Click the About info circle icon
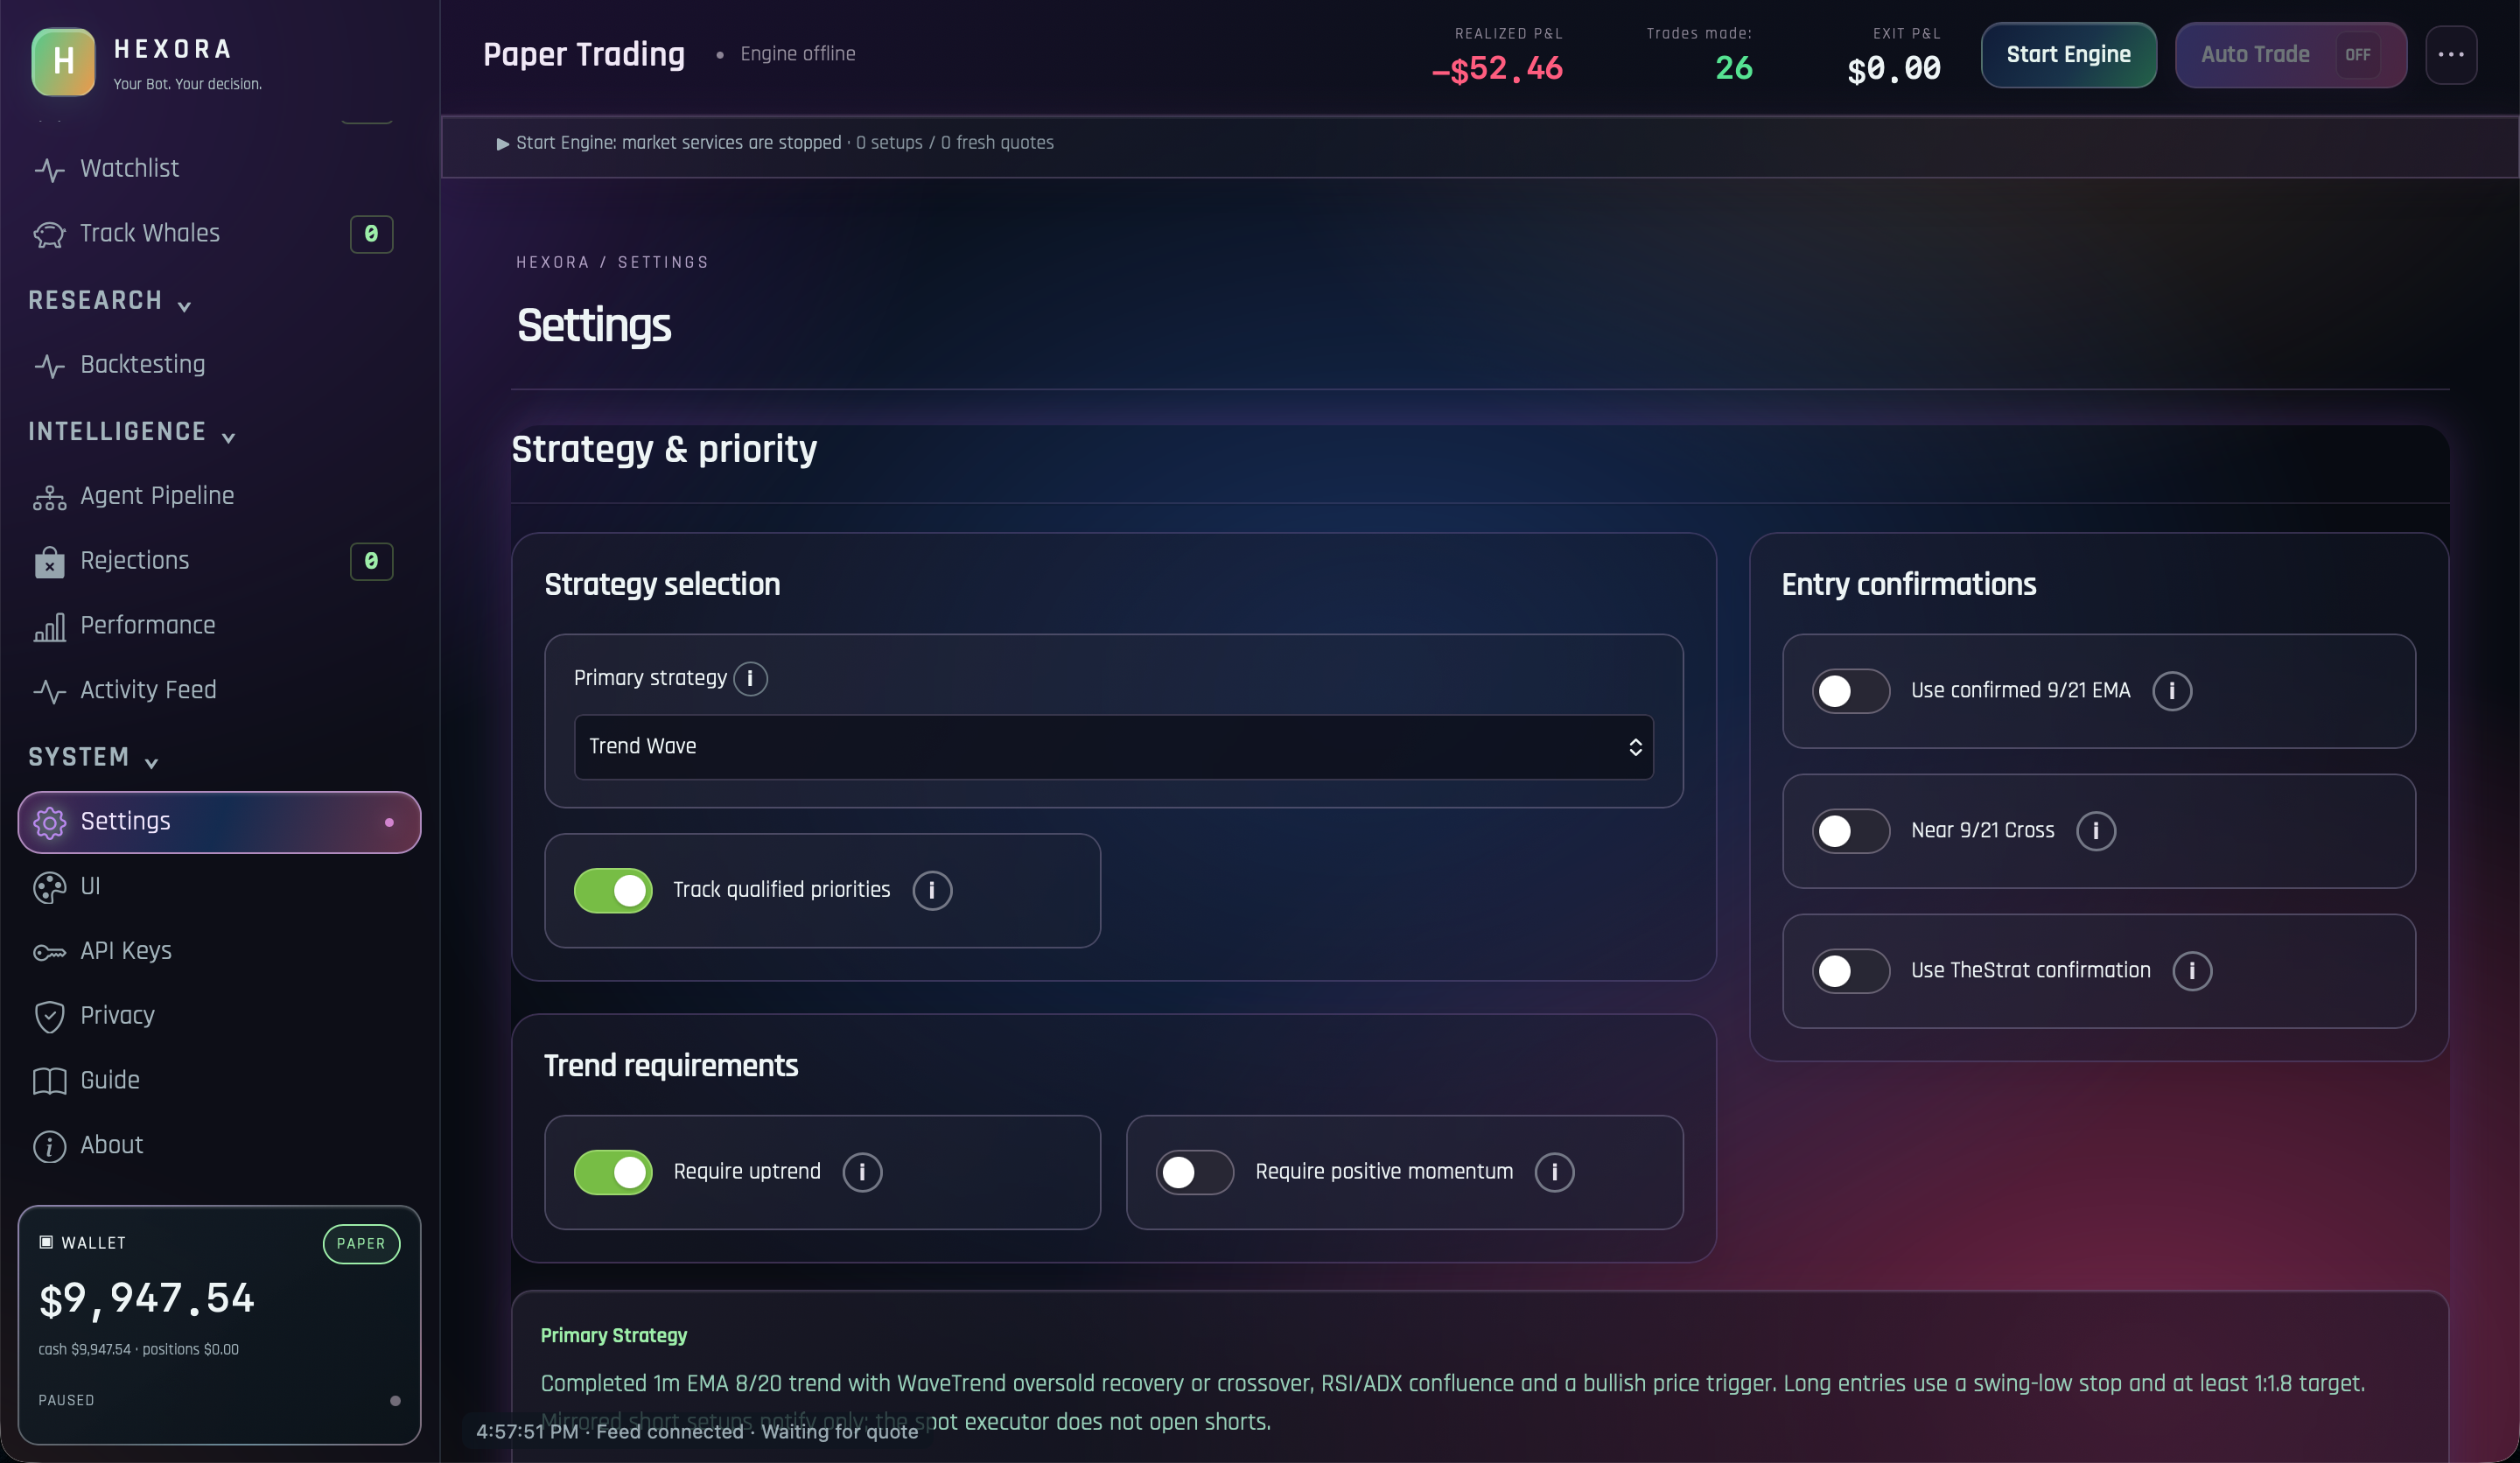The height and width of the screenshot is (1463, 2520). coord(49,1146)
